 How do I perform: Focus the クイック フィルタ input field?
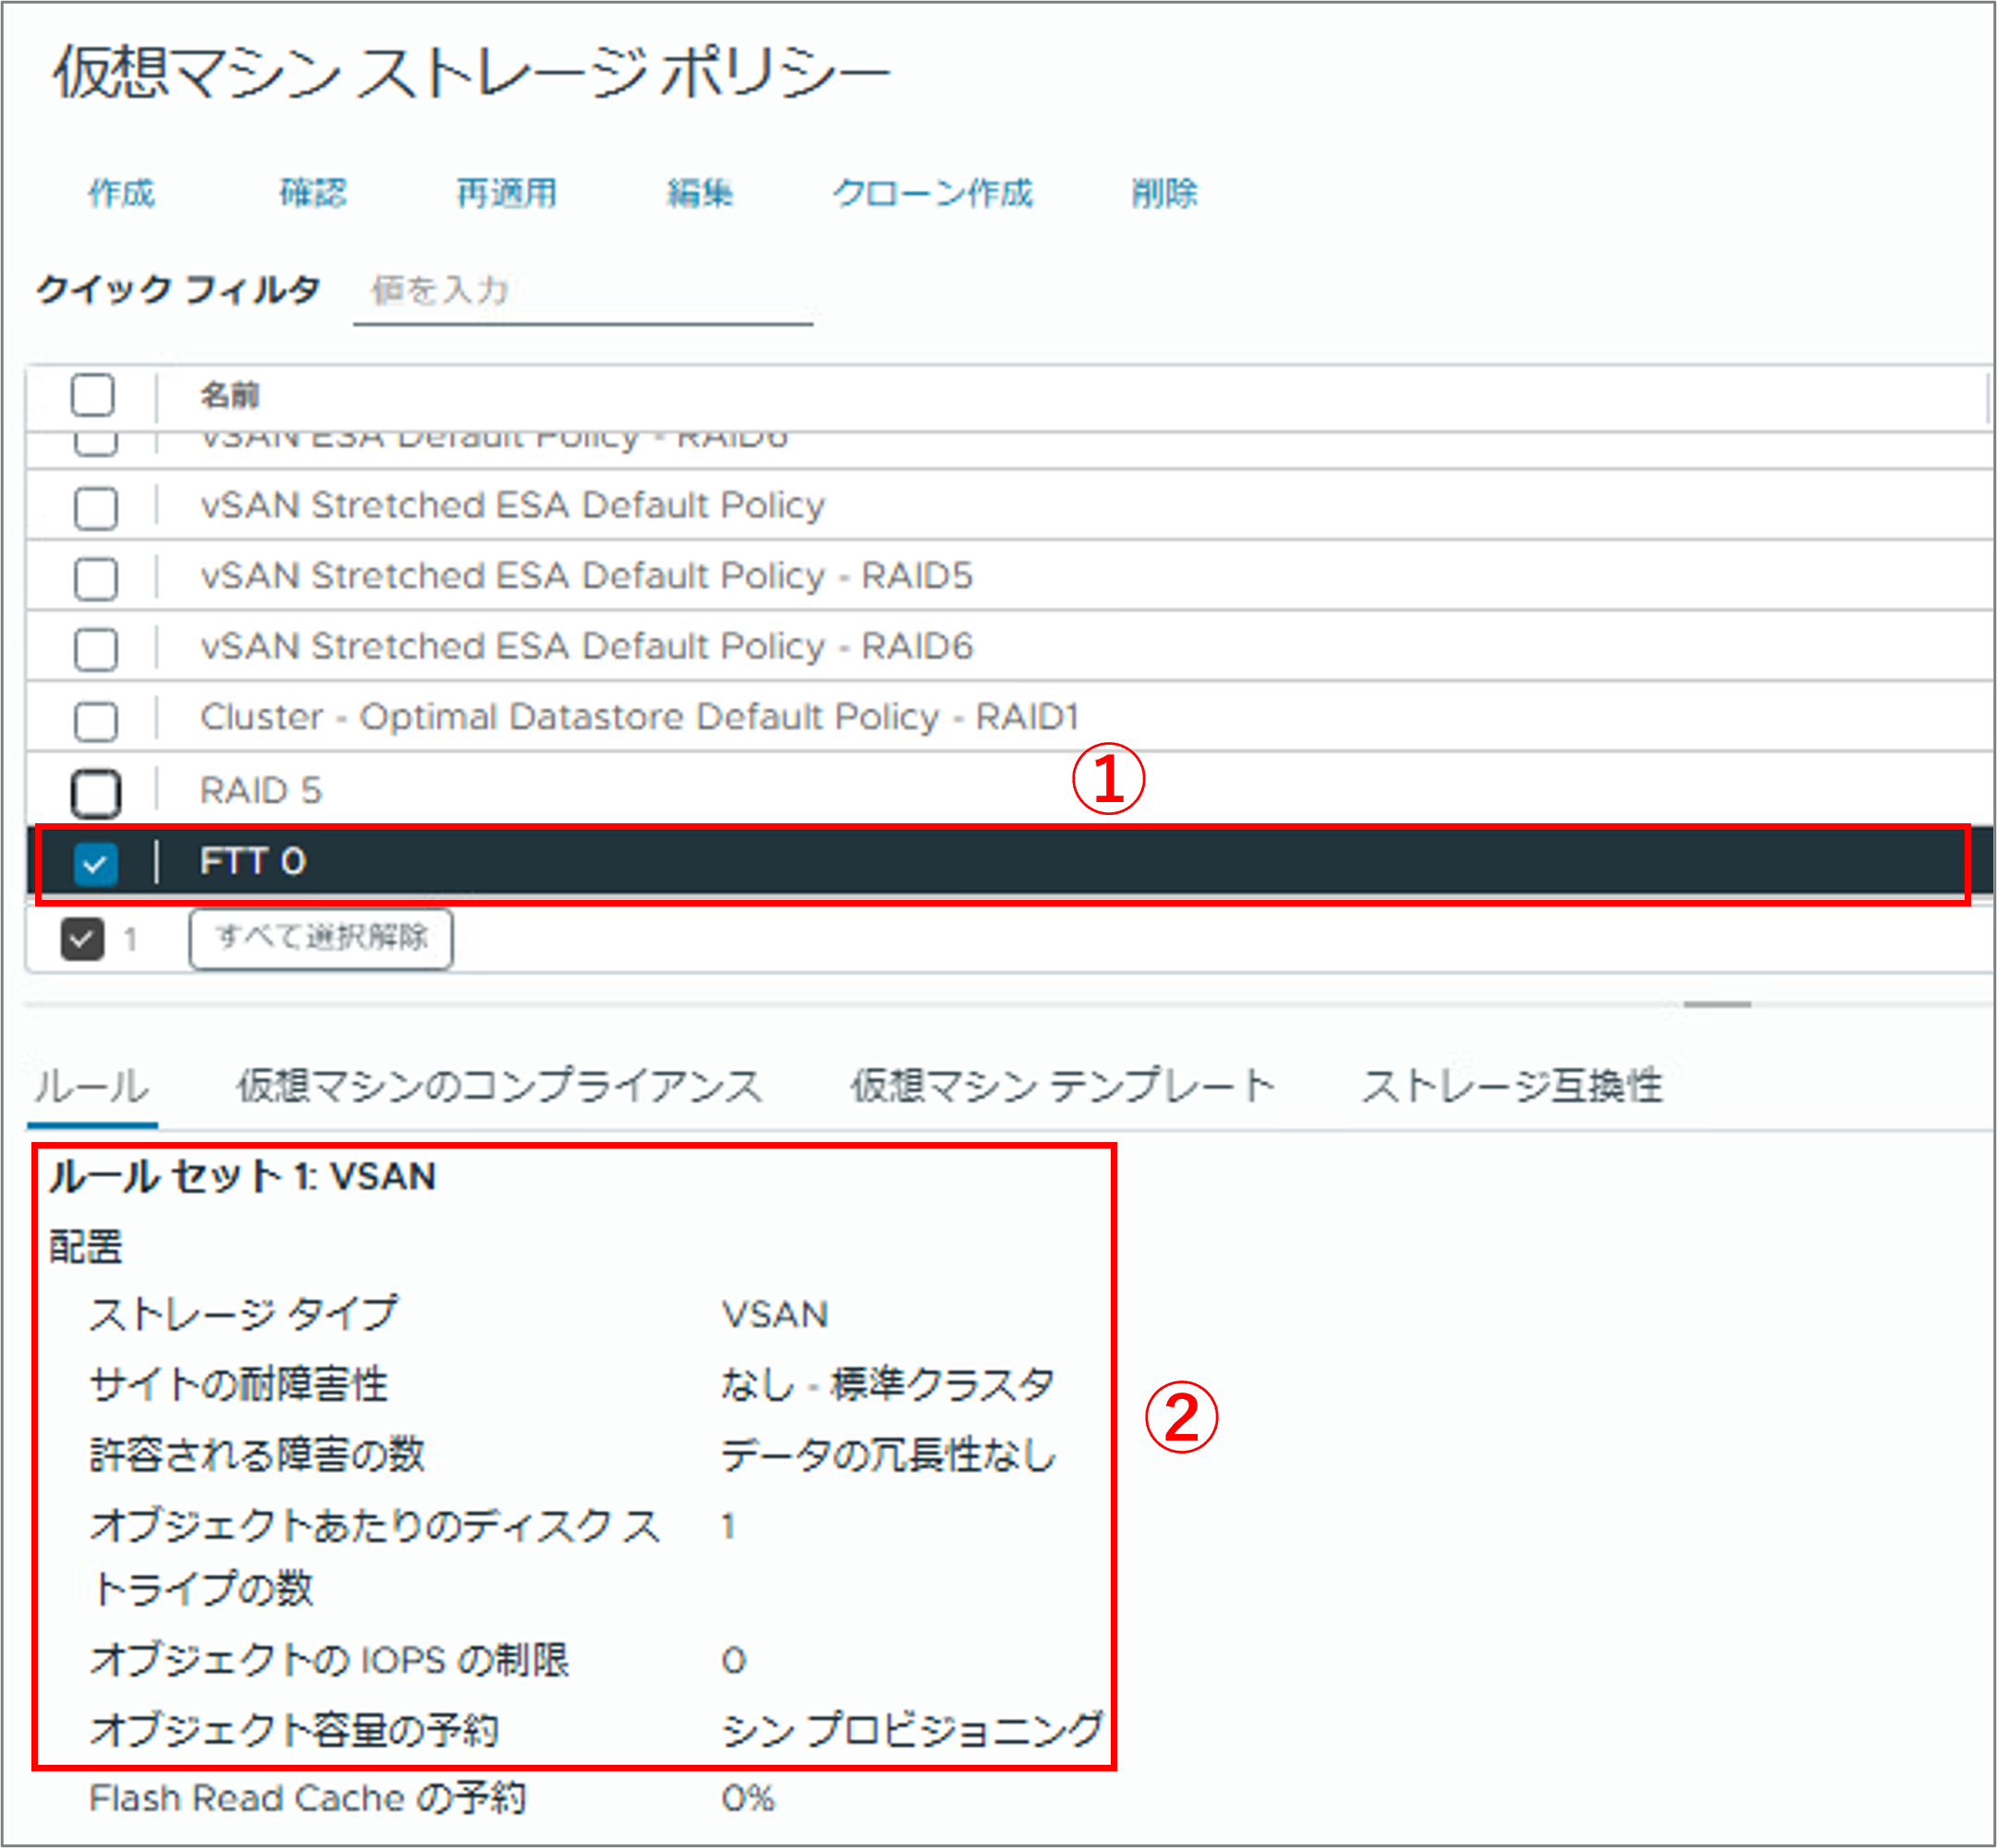(583, 292)
